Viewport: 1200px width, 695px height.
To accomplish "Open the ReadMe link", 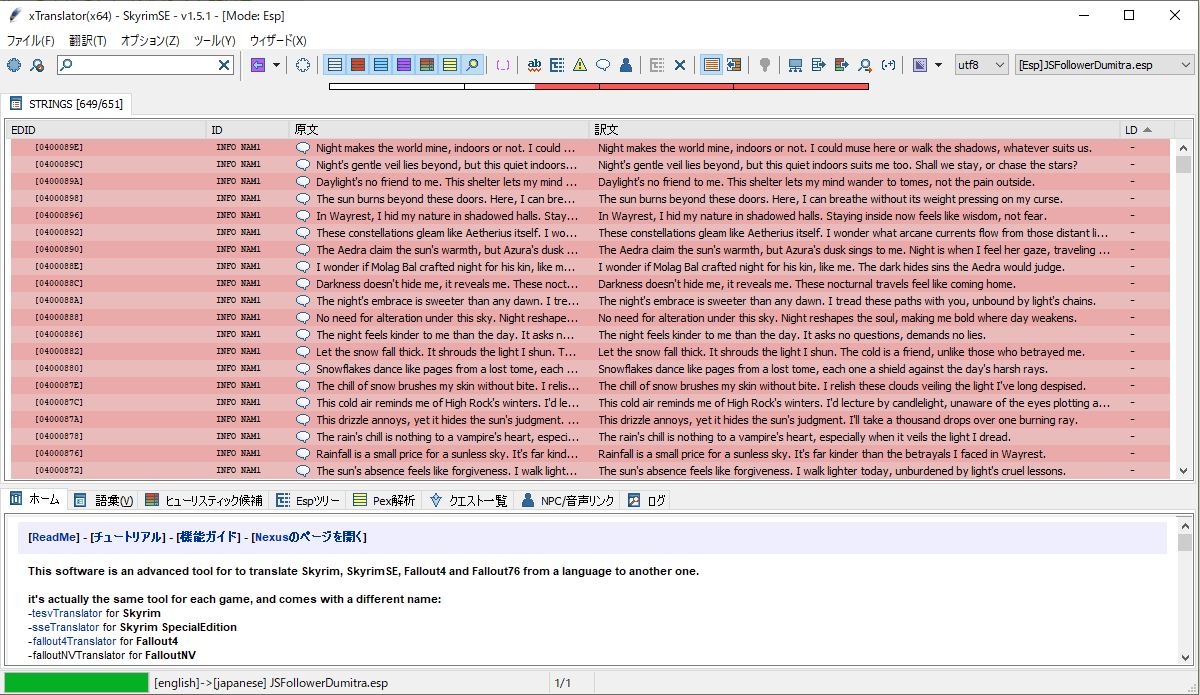I will pos(54,537).
